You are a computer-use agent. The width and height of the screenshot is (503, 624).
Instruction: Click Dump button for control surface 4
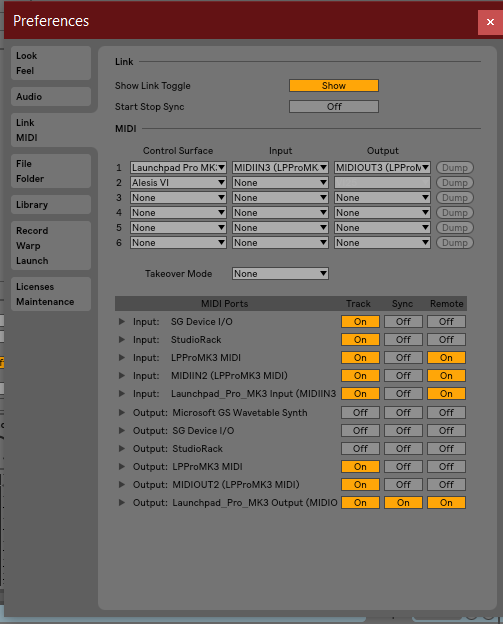coord(455,213)
